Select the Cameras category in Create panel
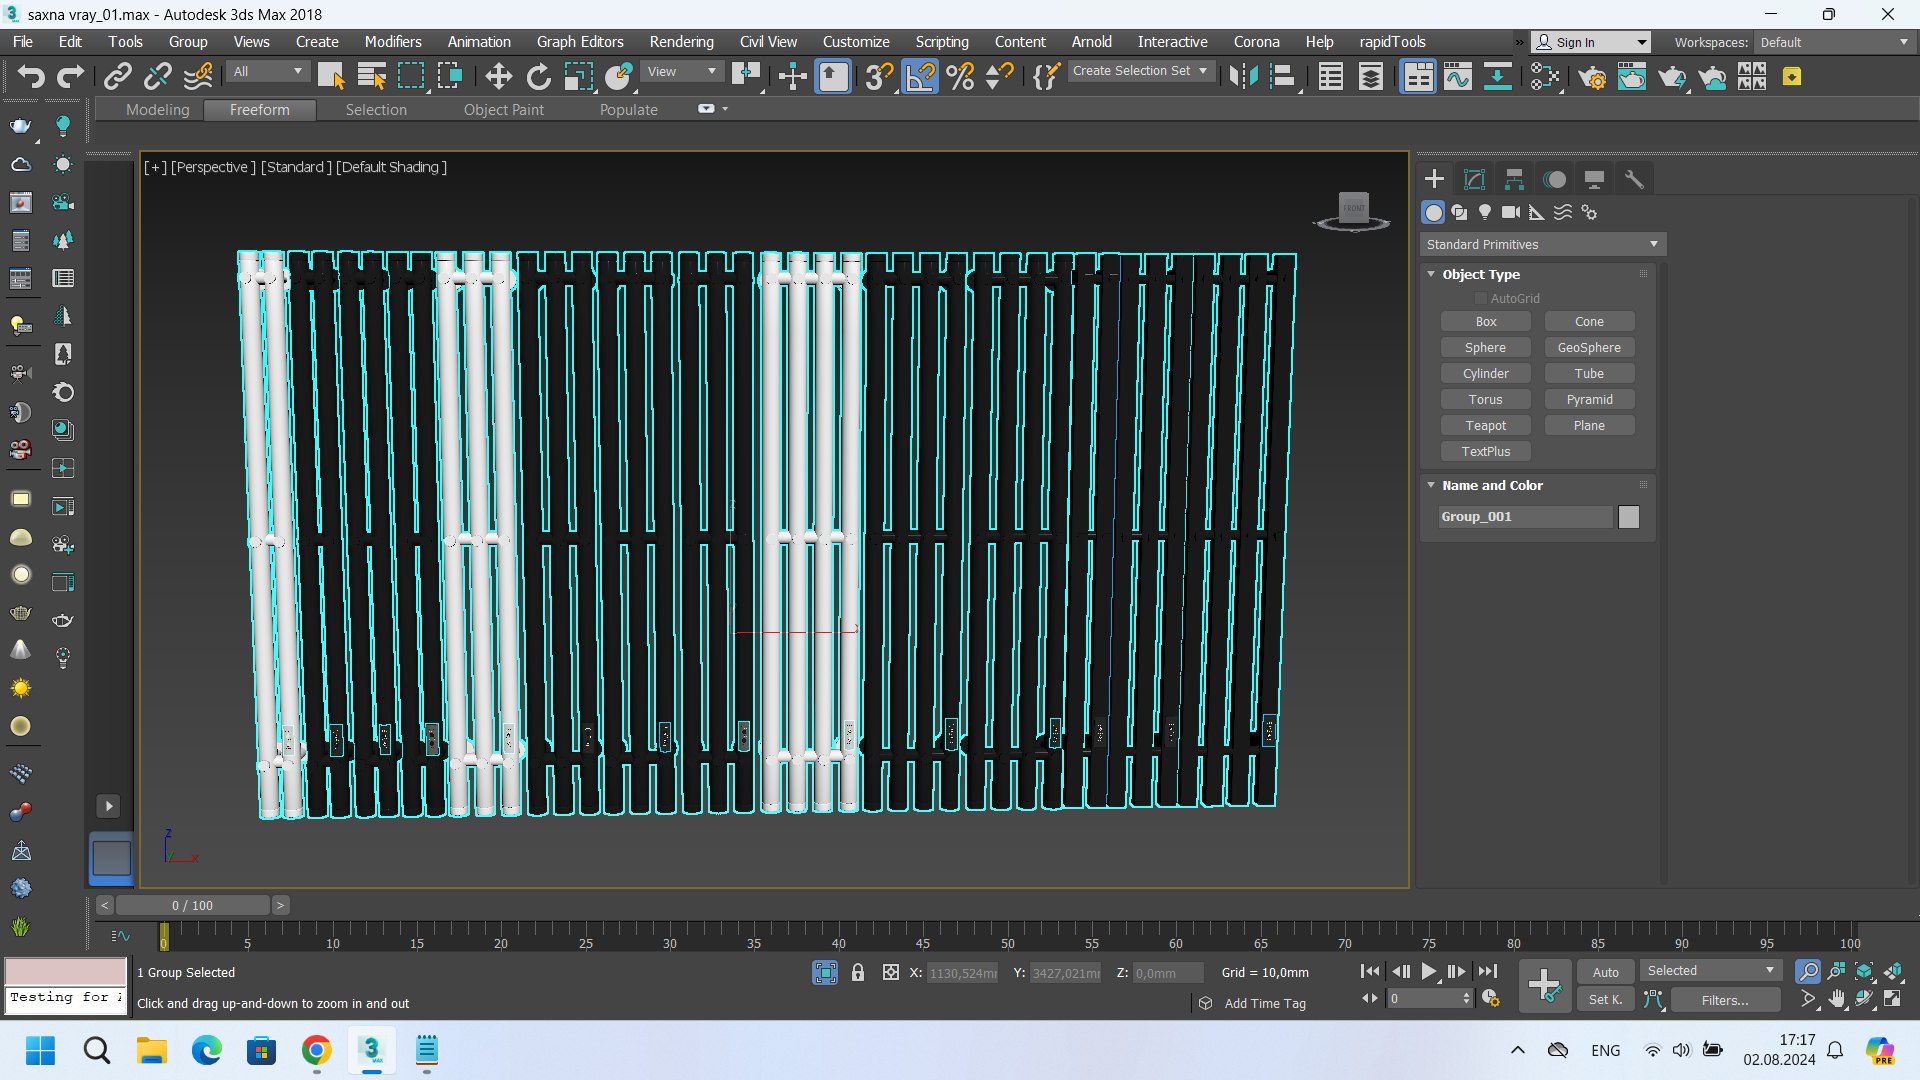Screen dimensions: 1920x1080 coord(1511,212)
